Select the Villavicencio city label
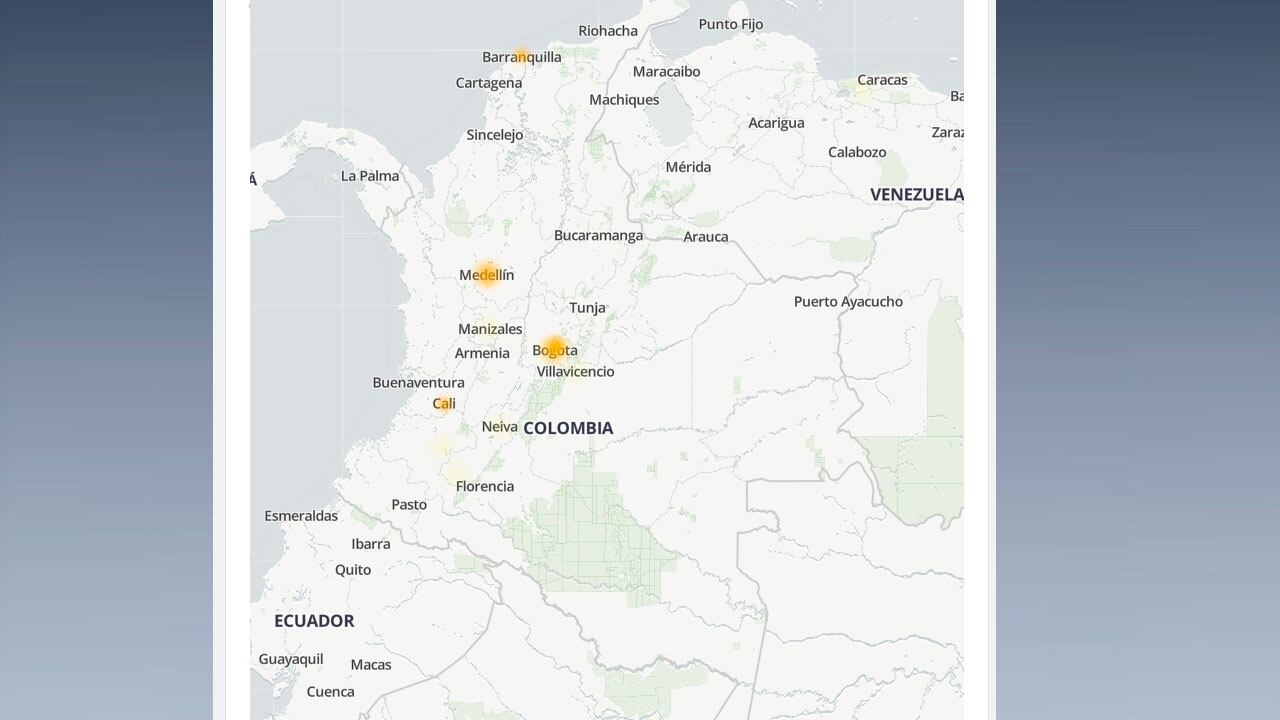The image size is (1280, 720). click(x=575, y=370)
